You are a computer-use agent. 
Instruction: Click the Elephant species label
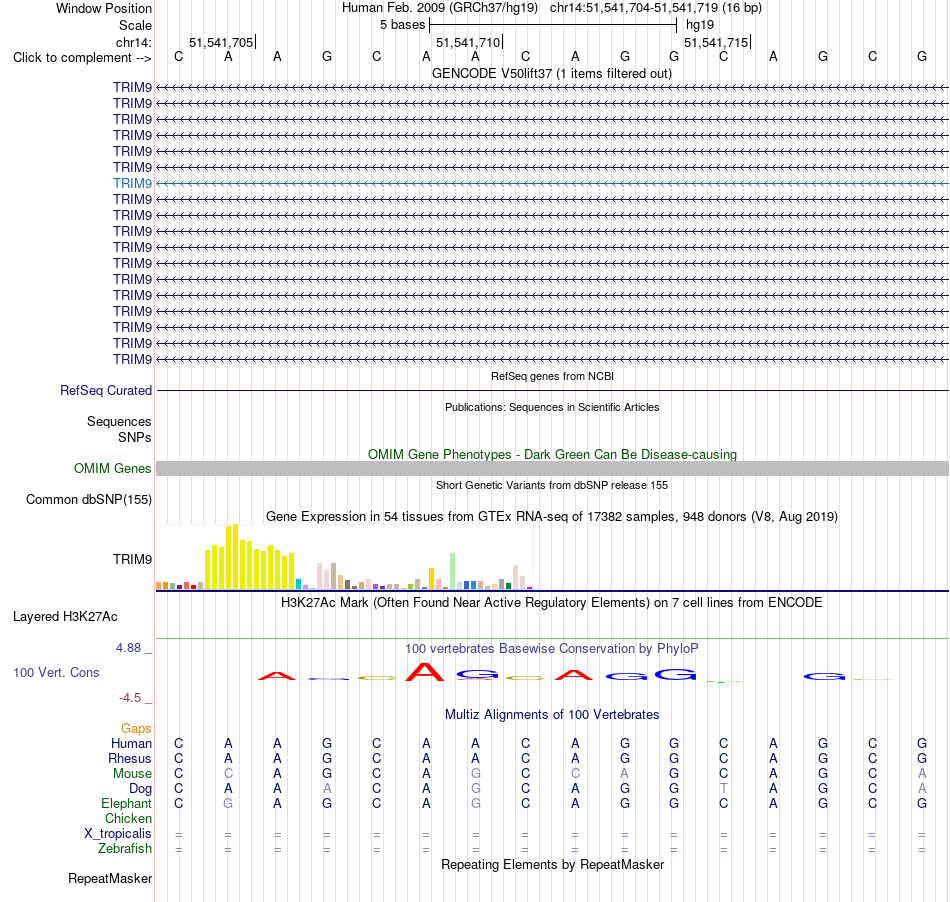point(126,804)
